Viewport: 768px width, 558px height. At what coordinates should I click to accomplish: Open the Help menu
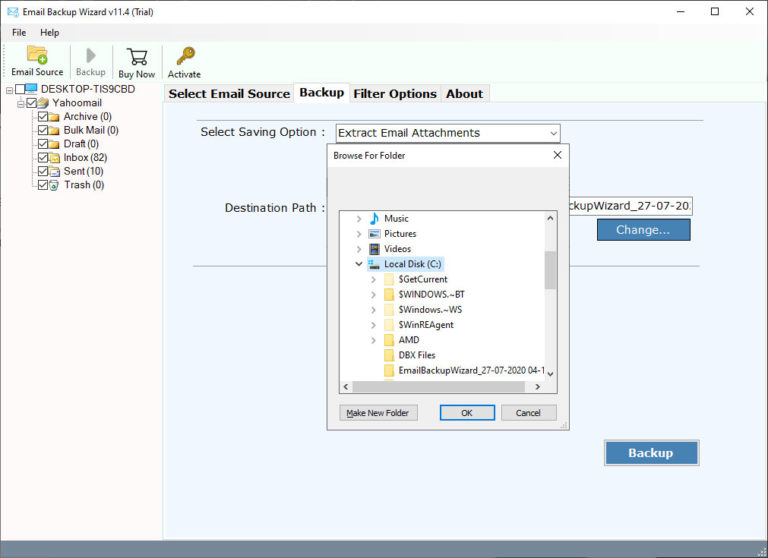(49, 32)
